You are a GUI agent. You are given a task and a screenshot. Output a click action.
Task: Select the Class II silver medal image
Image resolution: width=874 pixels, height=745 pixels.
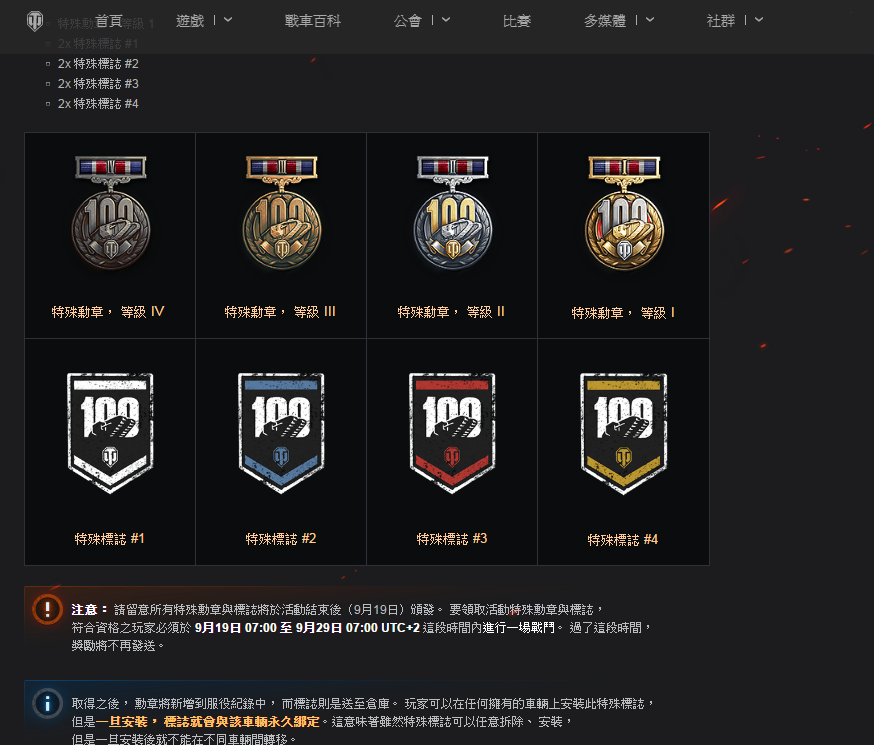(x=453, y=212)
